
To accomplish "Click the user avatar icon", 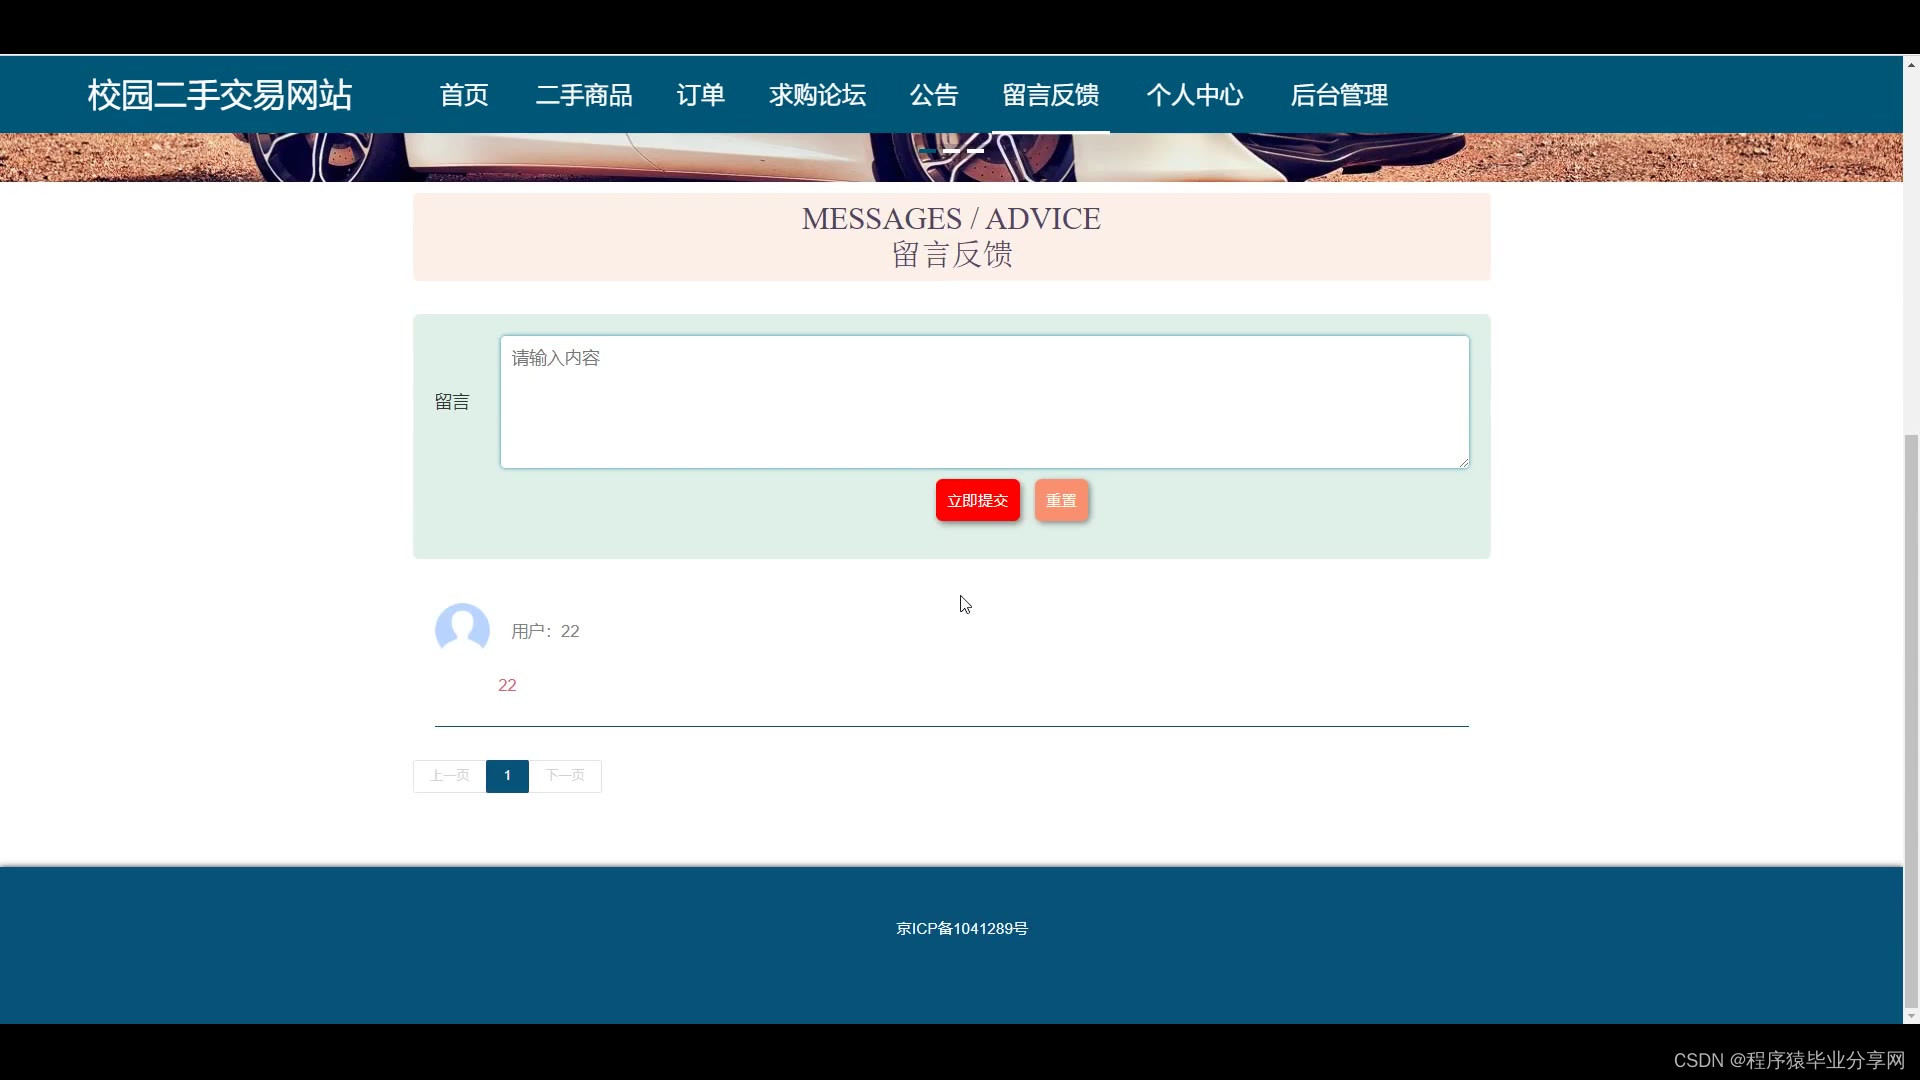I will tap(462, 629).
